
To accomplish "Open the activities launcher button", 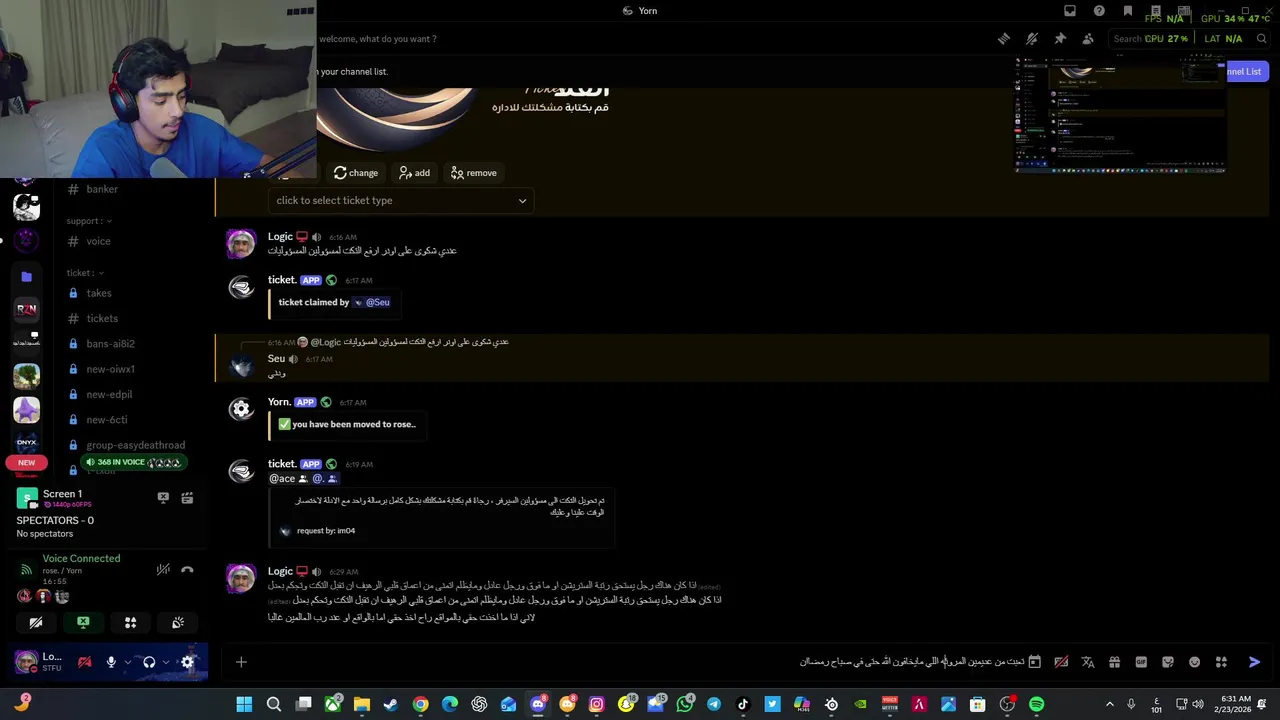I will click(x=130, y=622).
